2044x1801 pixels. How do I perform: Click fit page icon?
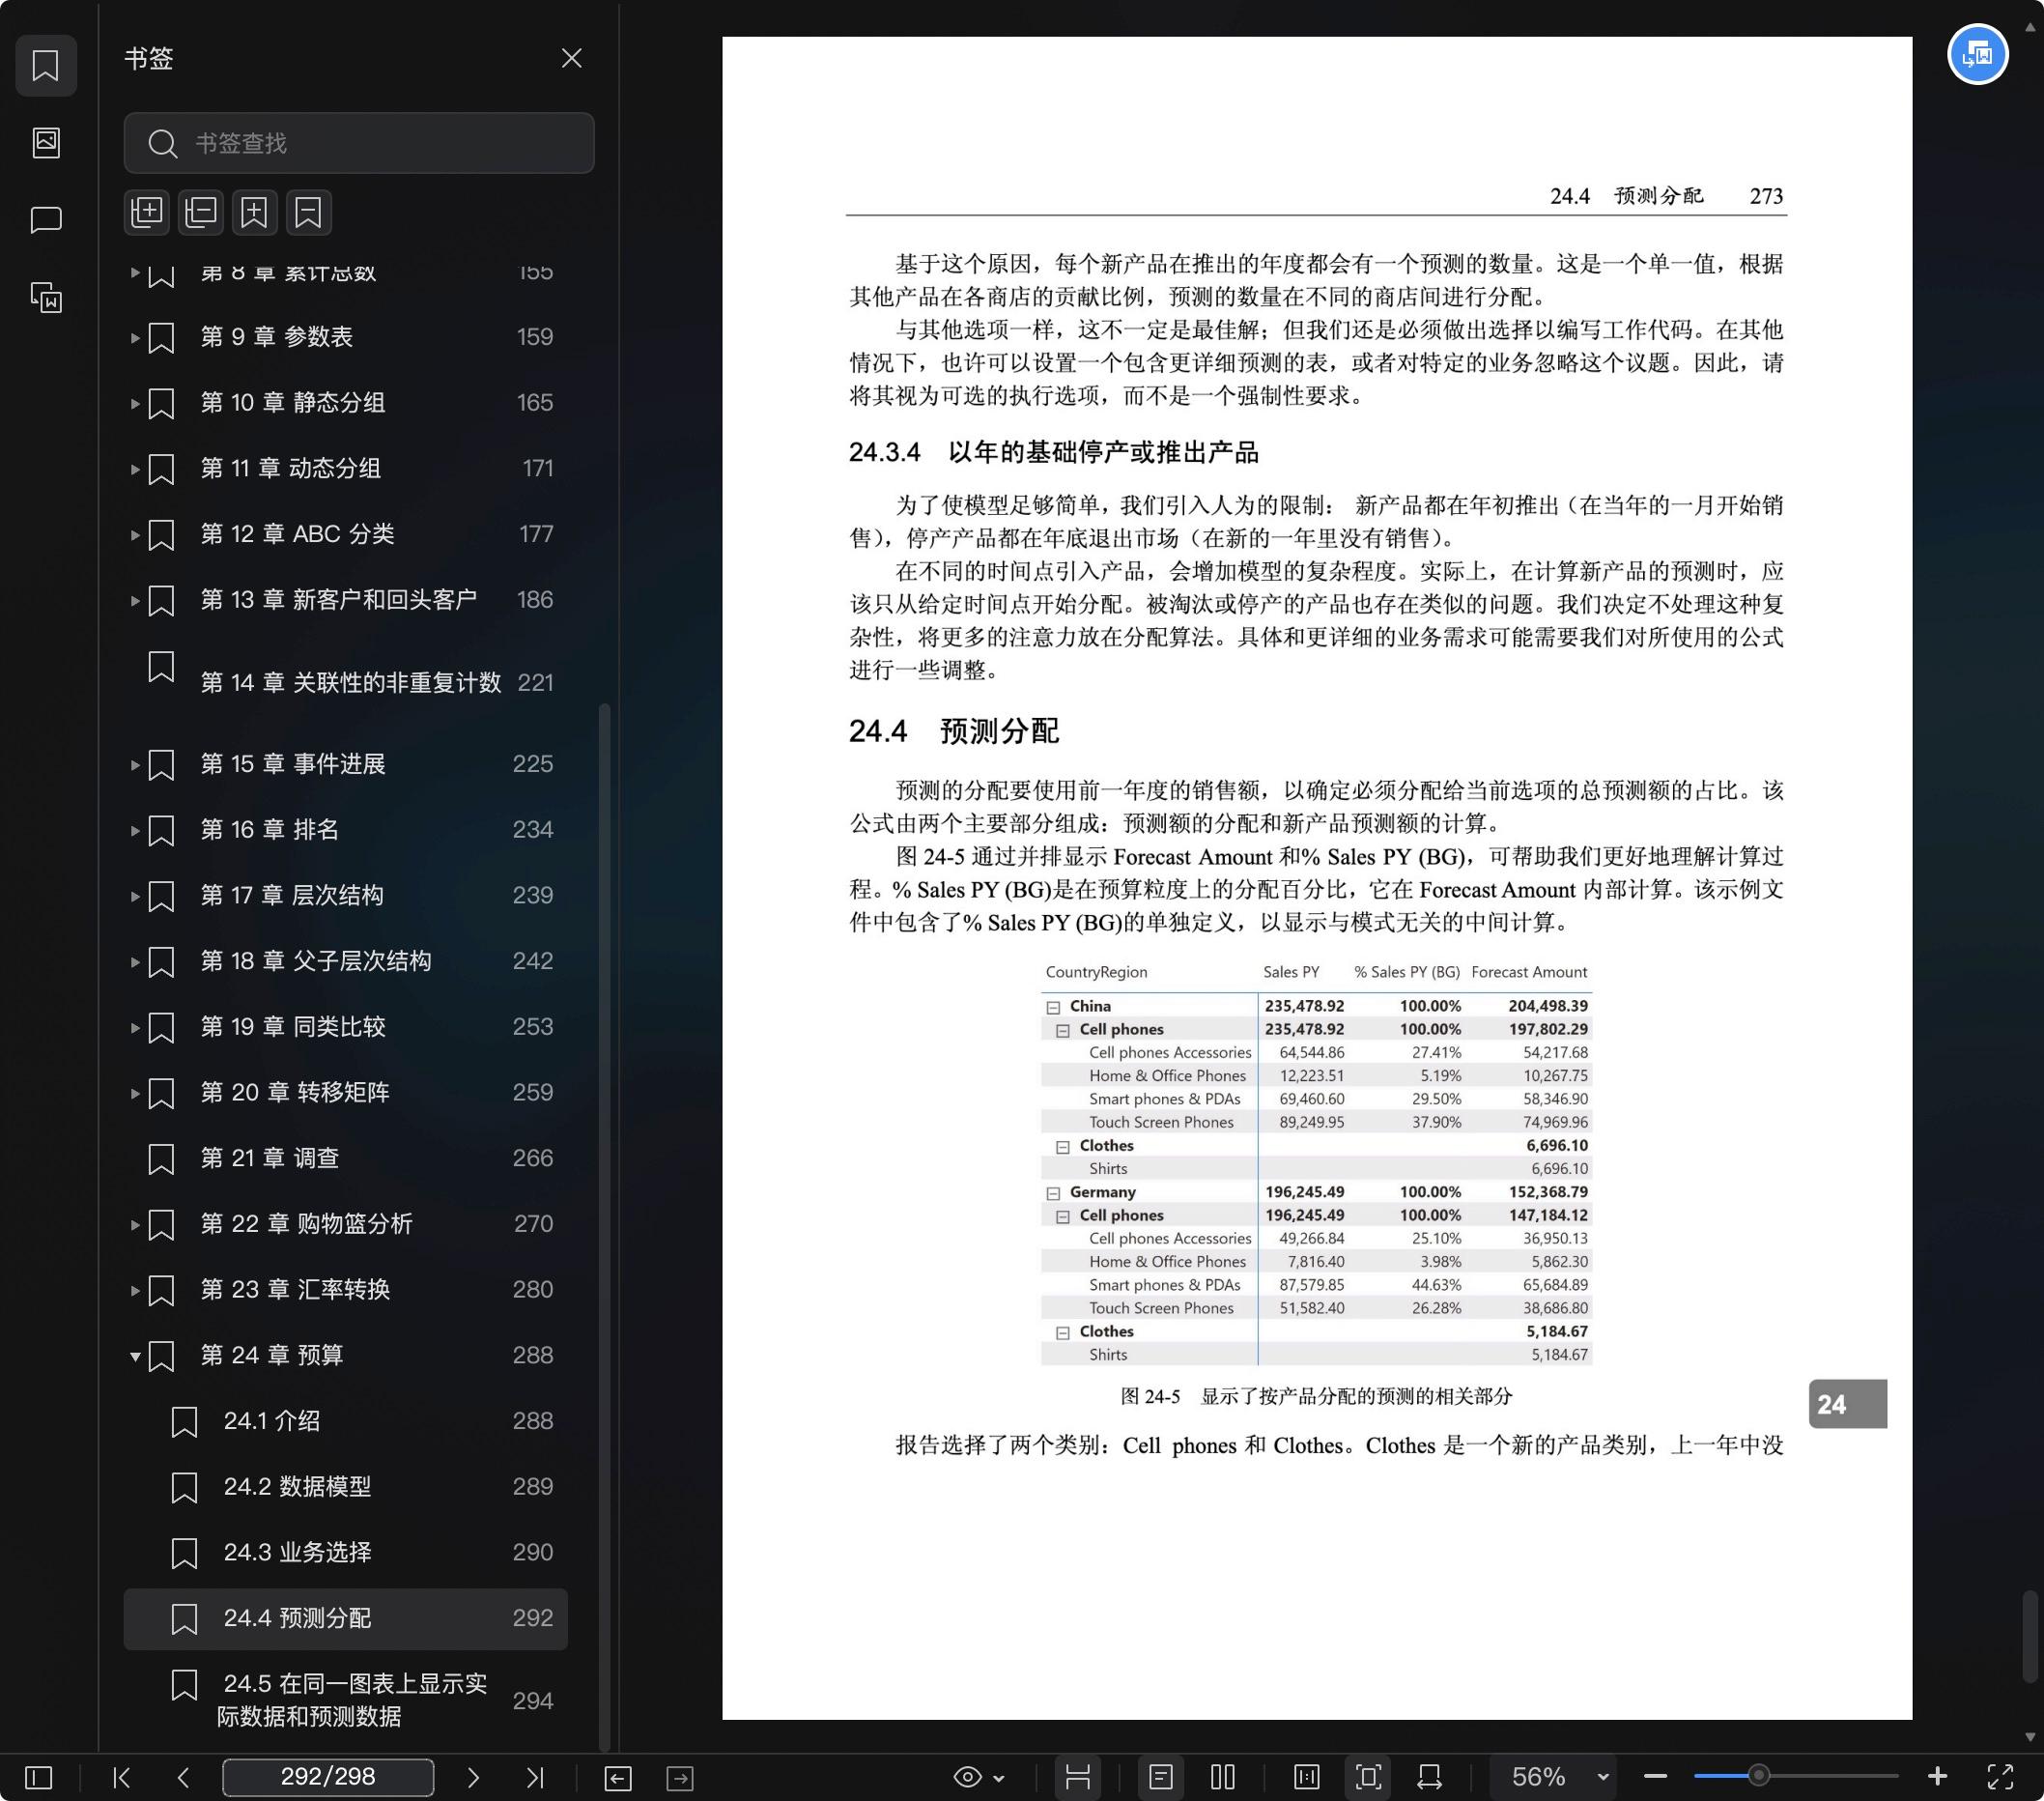click(1368, 1777)
